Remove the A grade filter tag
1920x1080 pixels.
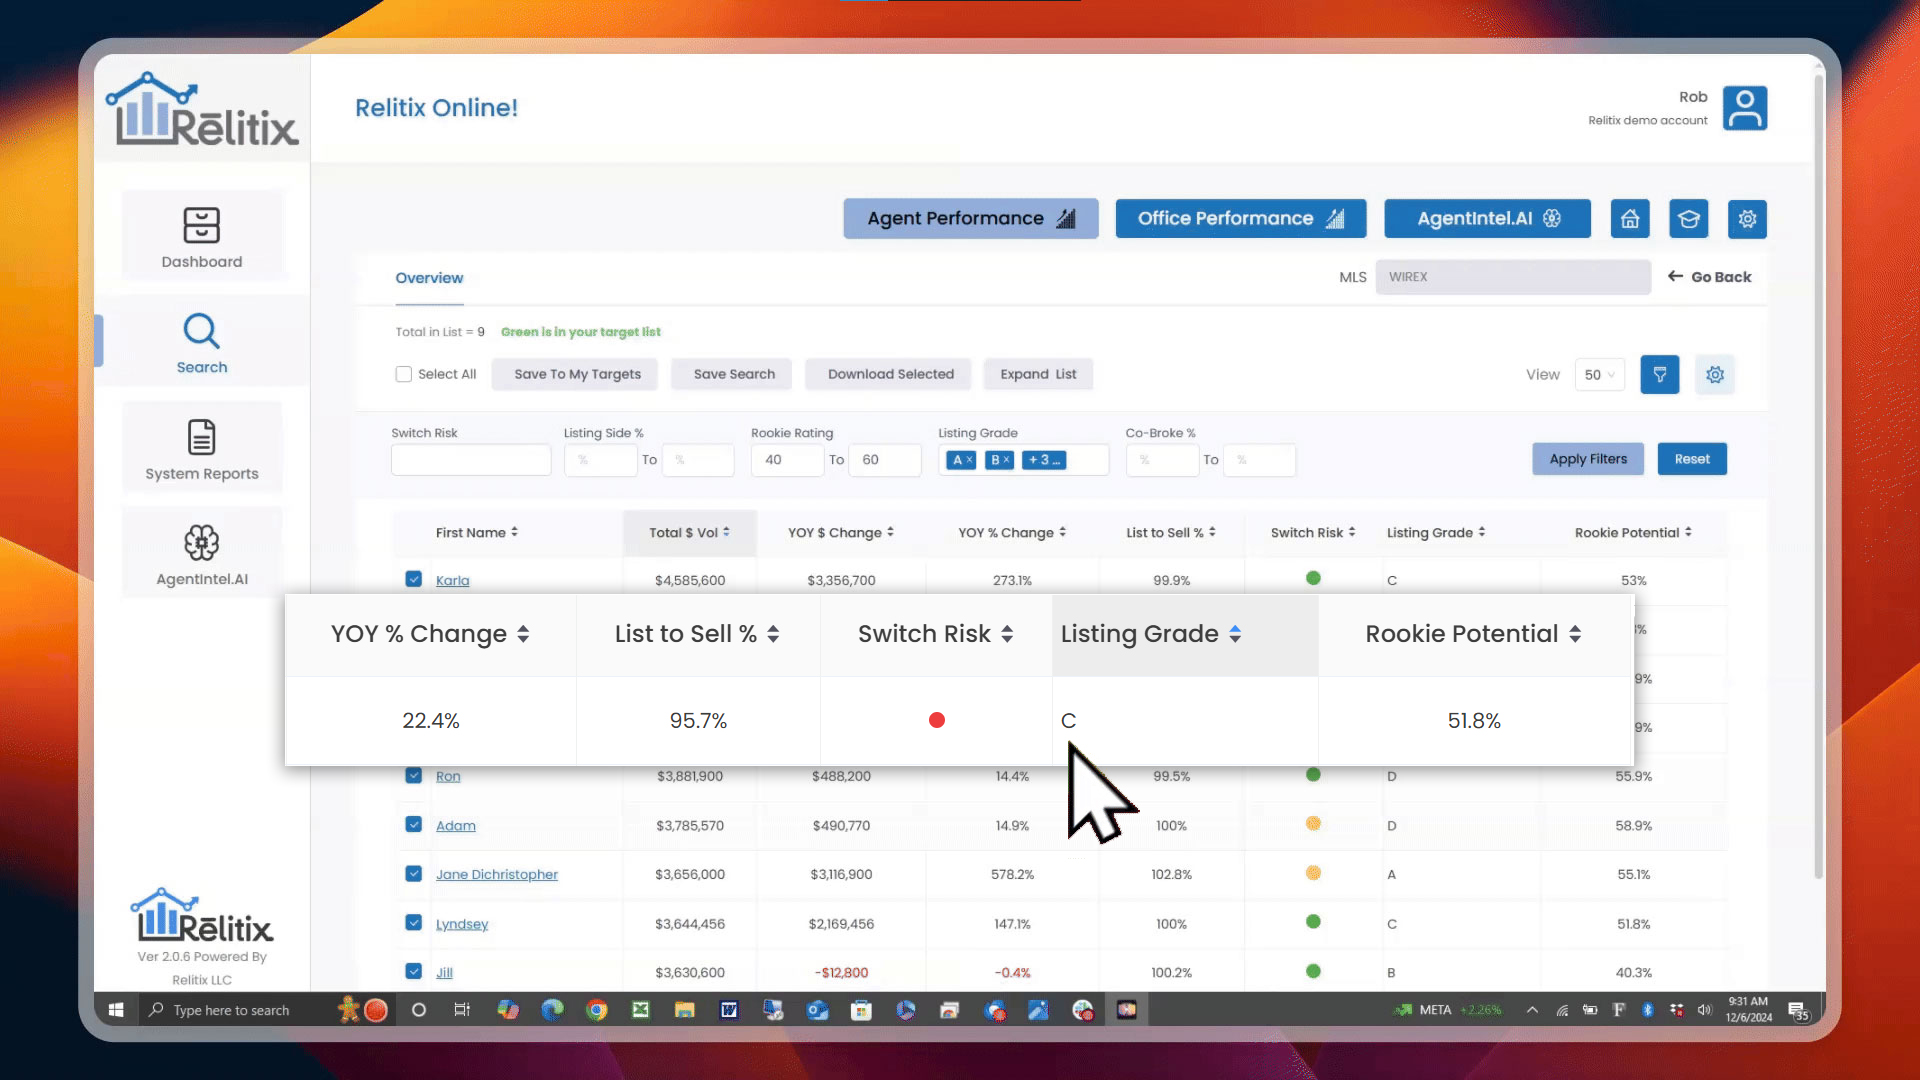969,460
